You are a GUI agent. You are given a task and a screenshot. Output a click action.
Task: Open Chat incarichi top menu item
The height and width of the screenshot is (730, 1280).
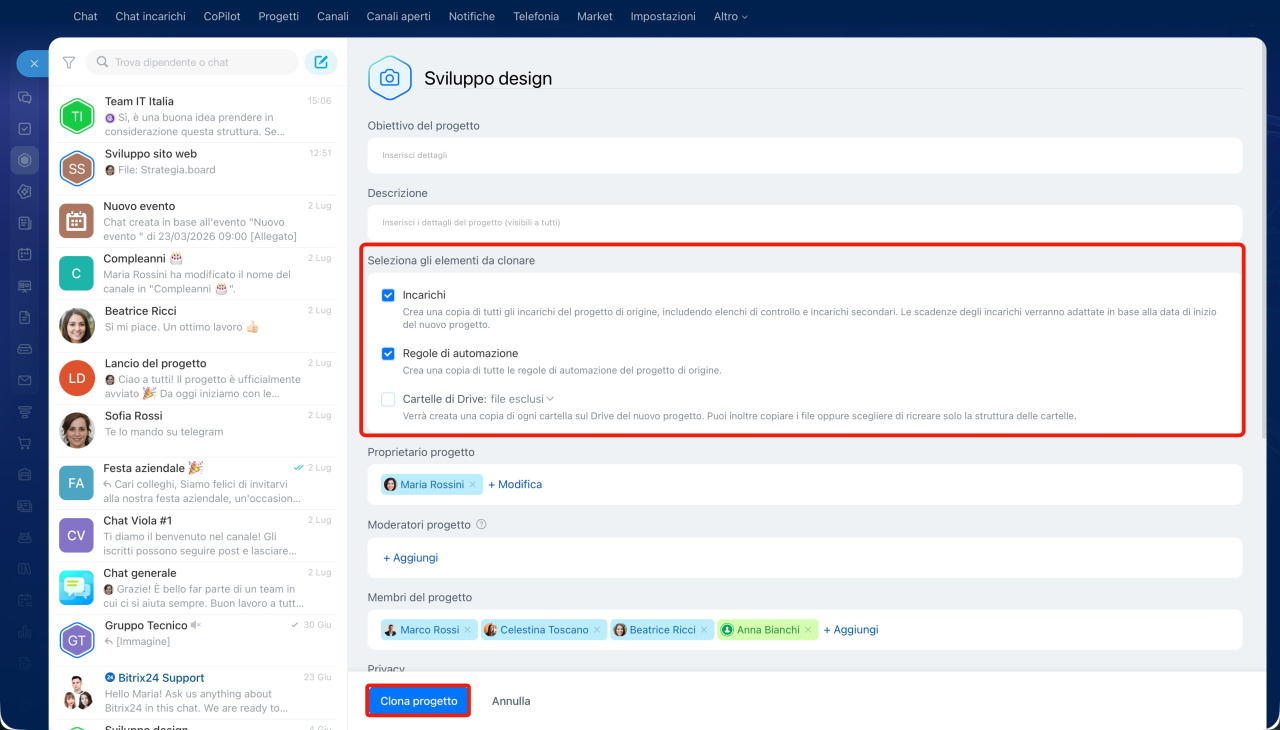150,16
